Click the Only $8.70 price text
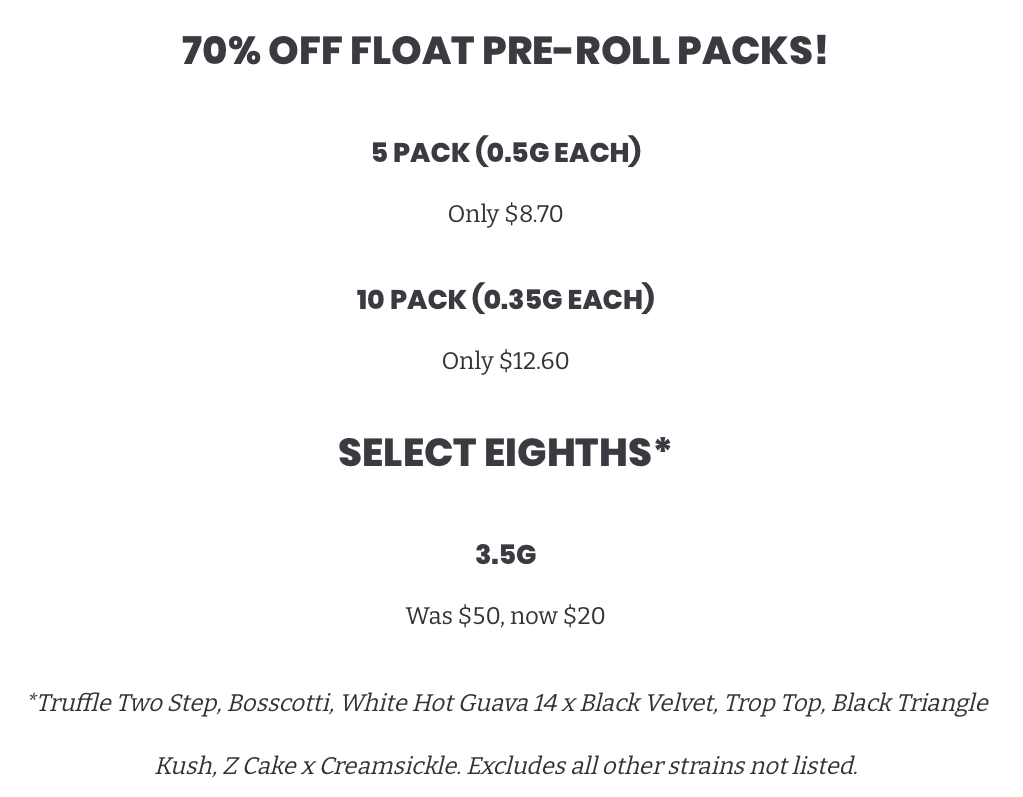 click(x=505, y=214)
